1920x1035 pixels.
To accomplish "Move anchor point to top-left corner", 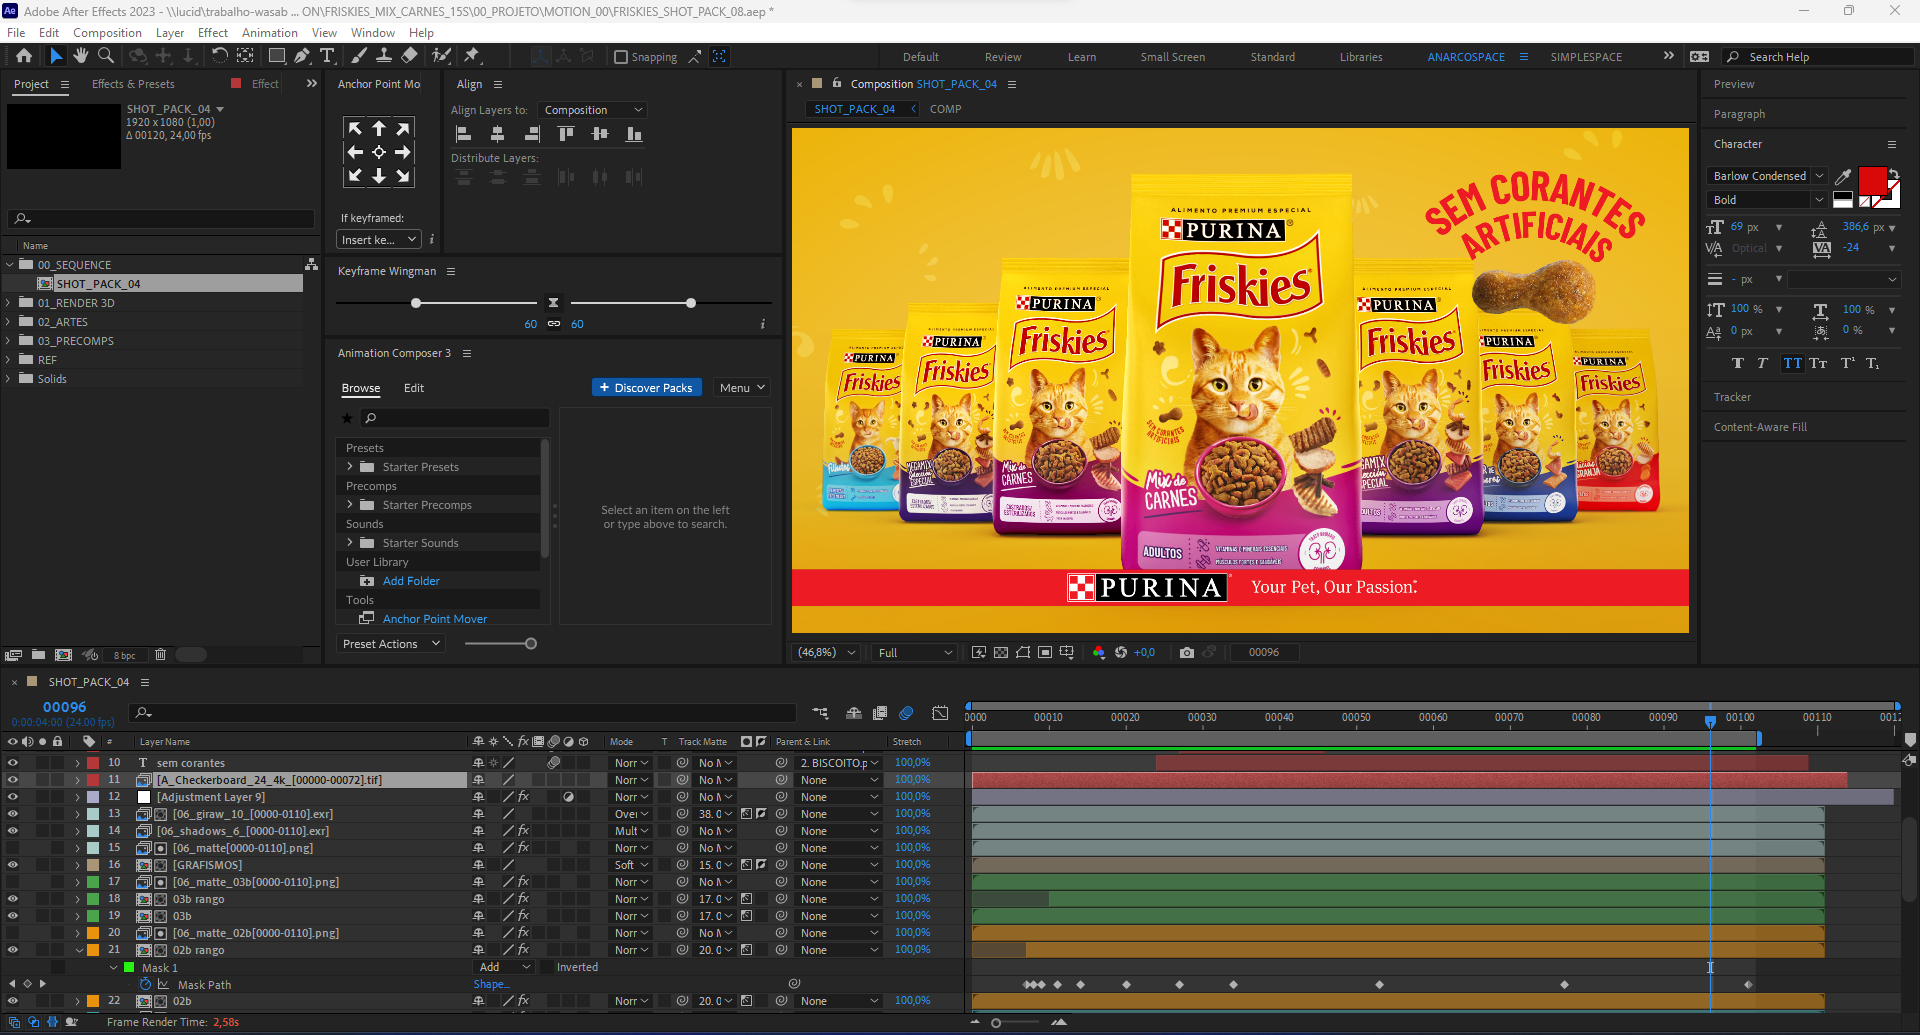I will 355,128.
